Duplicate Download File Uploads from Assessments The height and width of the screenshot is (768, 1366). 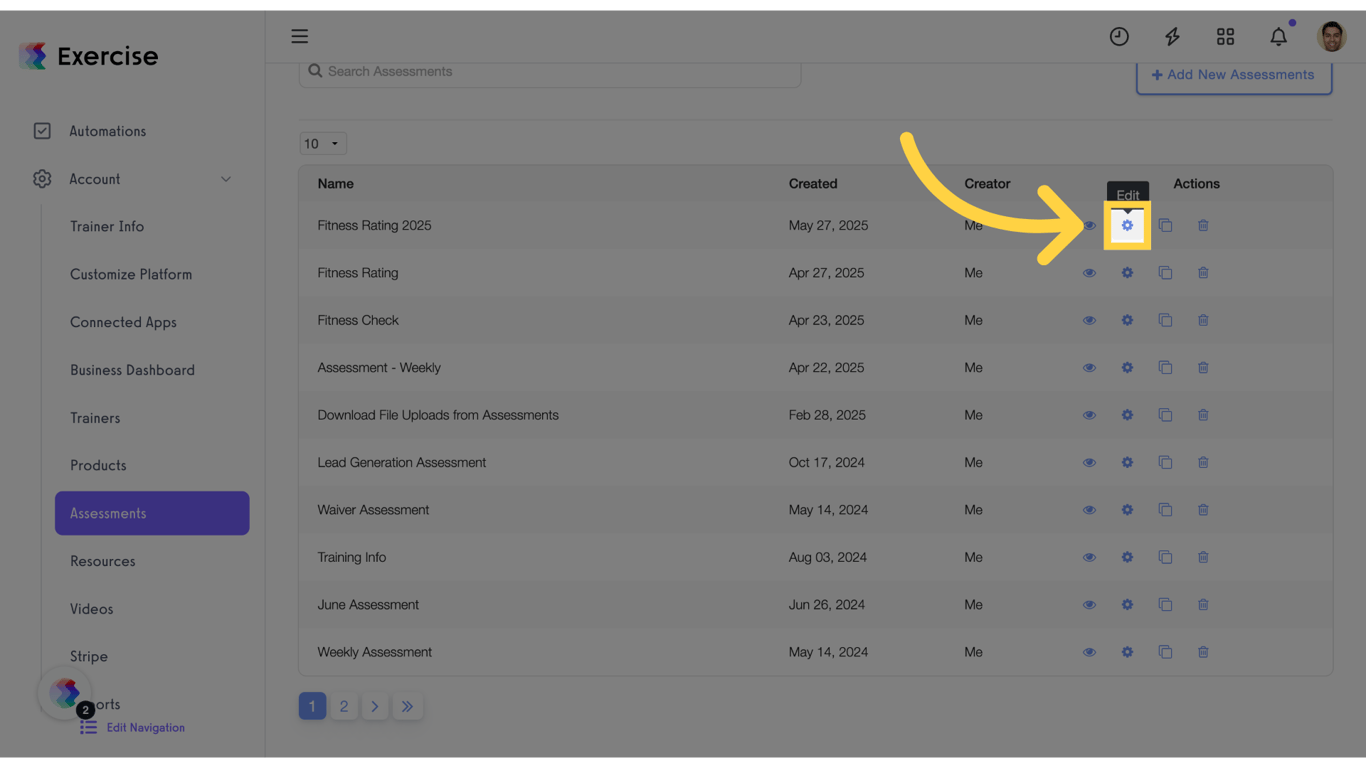(x=1165, y=415)
